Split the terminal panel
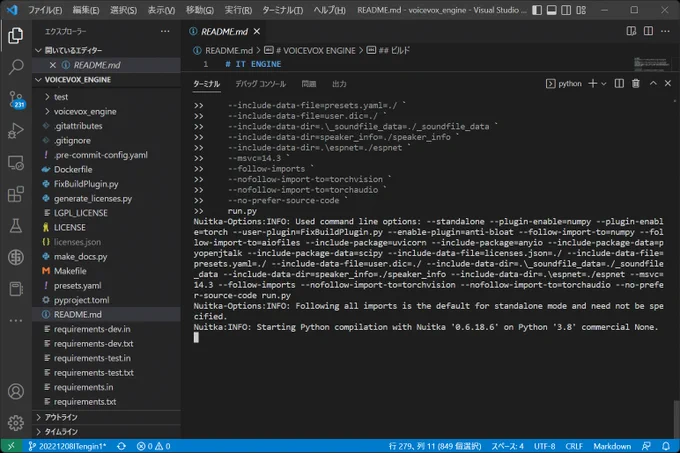The height and width of the screenshot is (453, 680). coord(619,83)
